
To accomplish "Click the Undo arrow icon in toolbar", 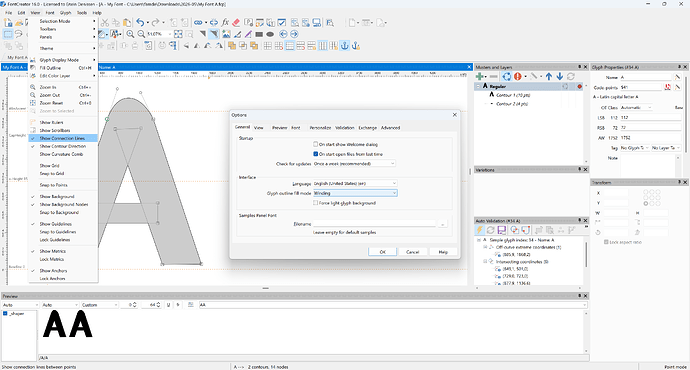I will (x=140, y=22).
